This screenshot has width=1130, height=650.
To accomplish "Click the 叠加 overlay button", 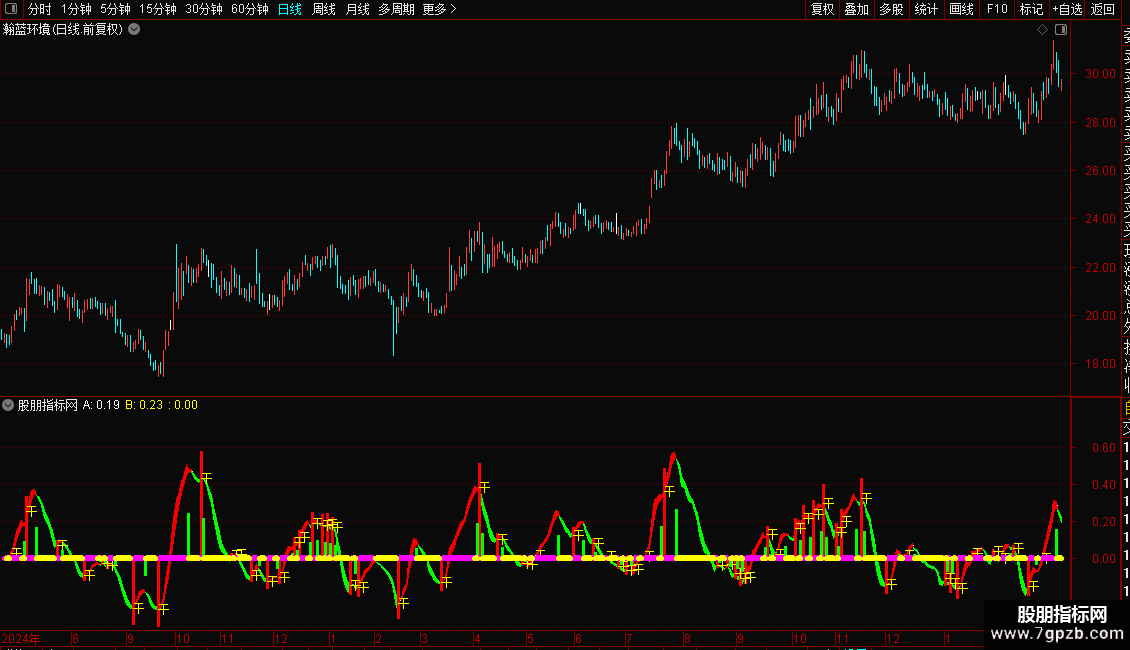I will [857, 9].
